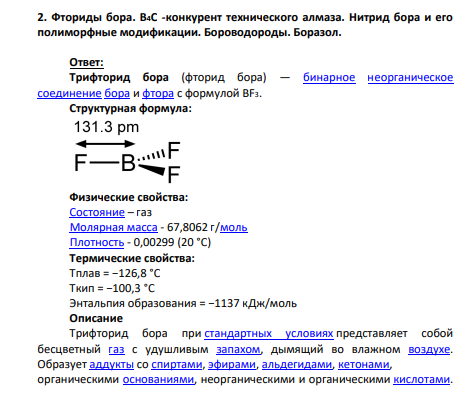Click the 'основаниями' link
Image resolution: width=471 pixels, height=404 pixels.
(x=158, y=379)
